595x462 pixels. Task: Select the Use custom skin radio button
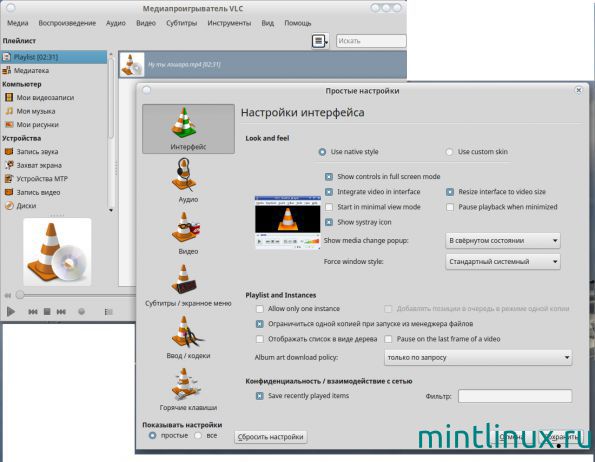point(449,152)
